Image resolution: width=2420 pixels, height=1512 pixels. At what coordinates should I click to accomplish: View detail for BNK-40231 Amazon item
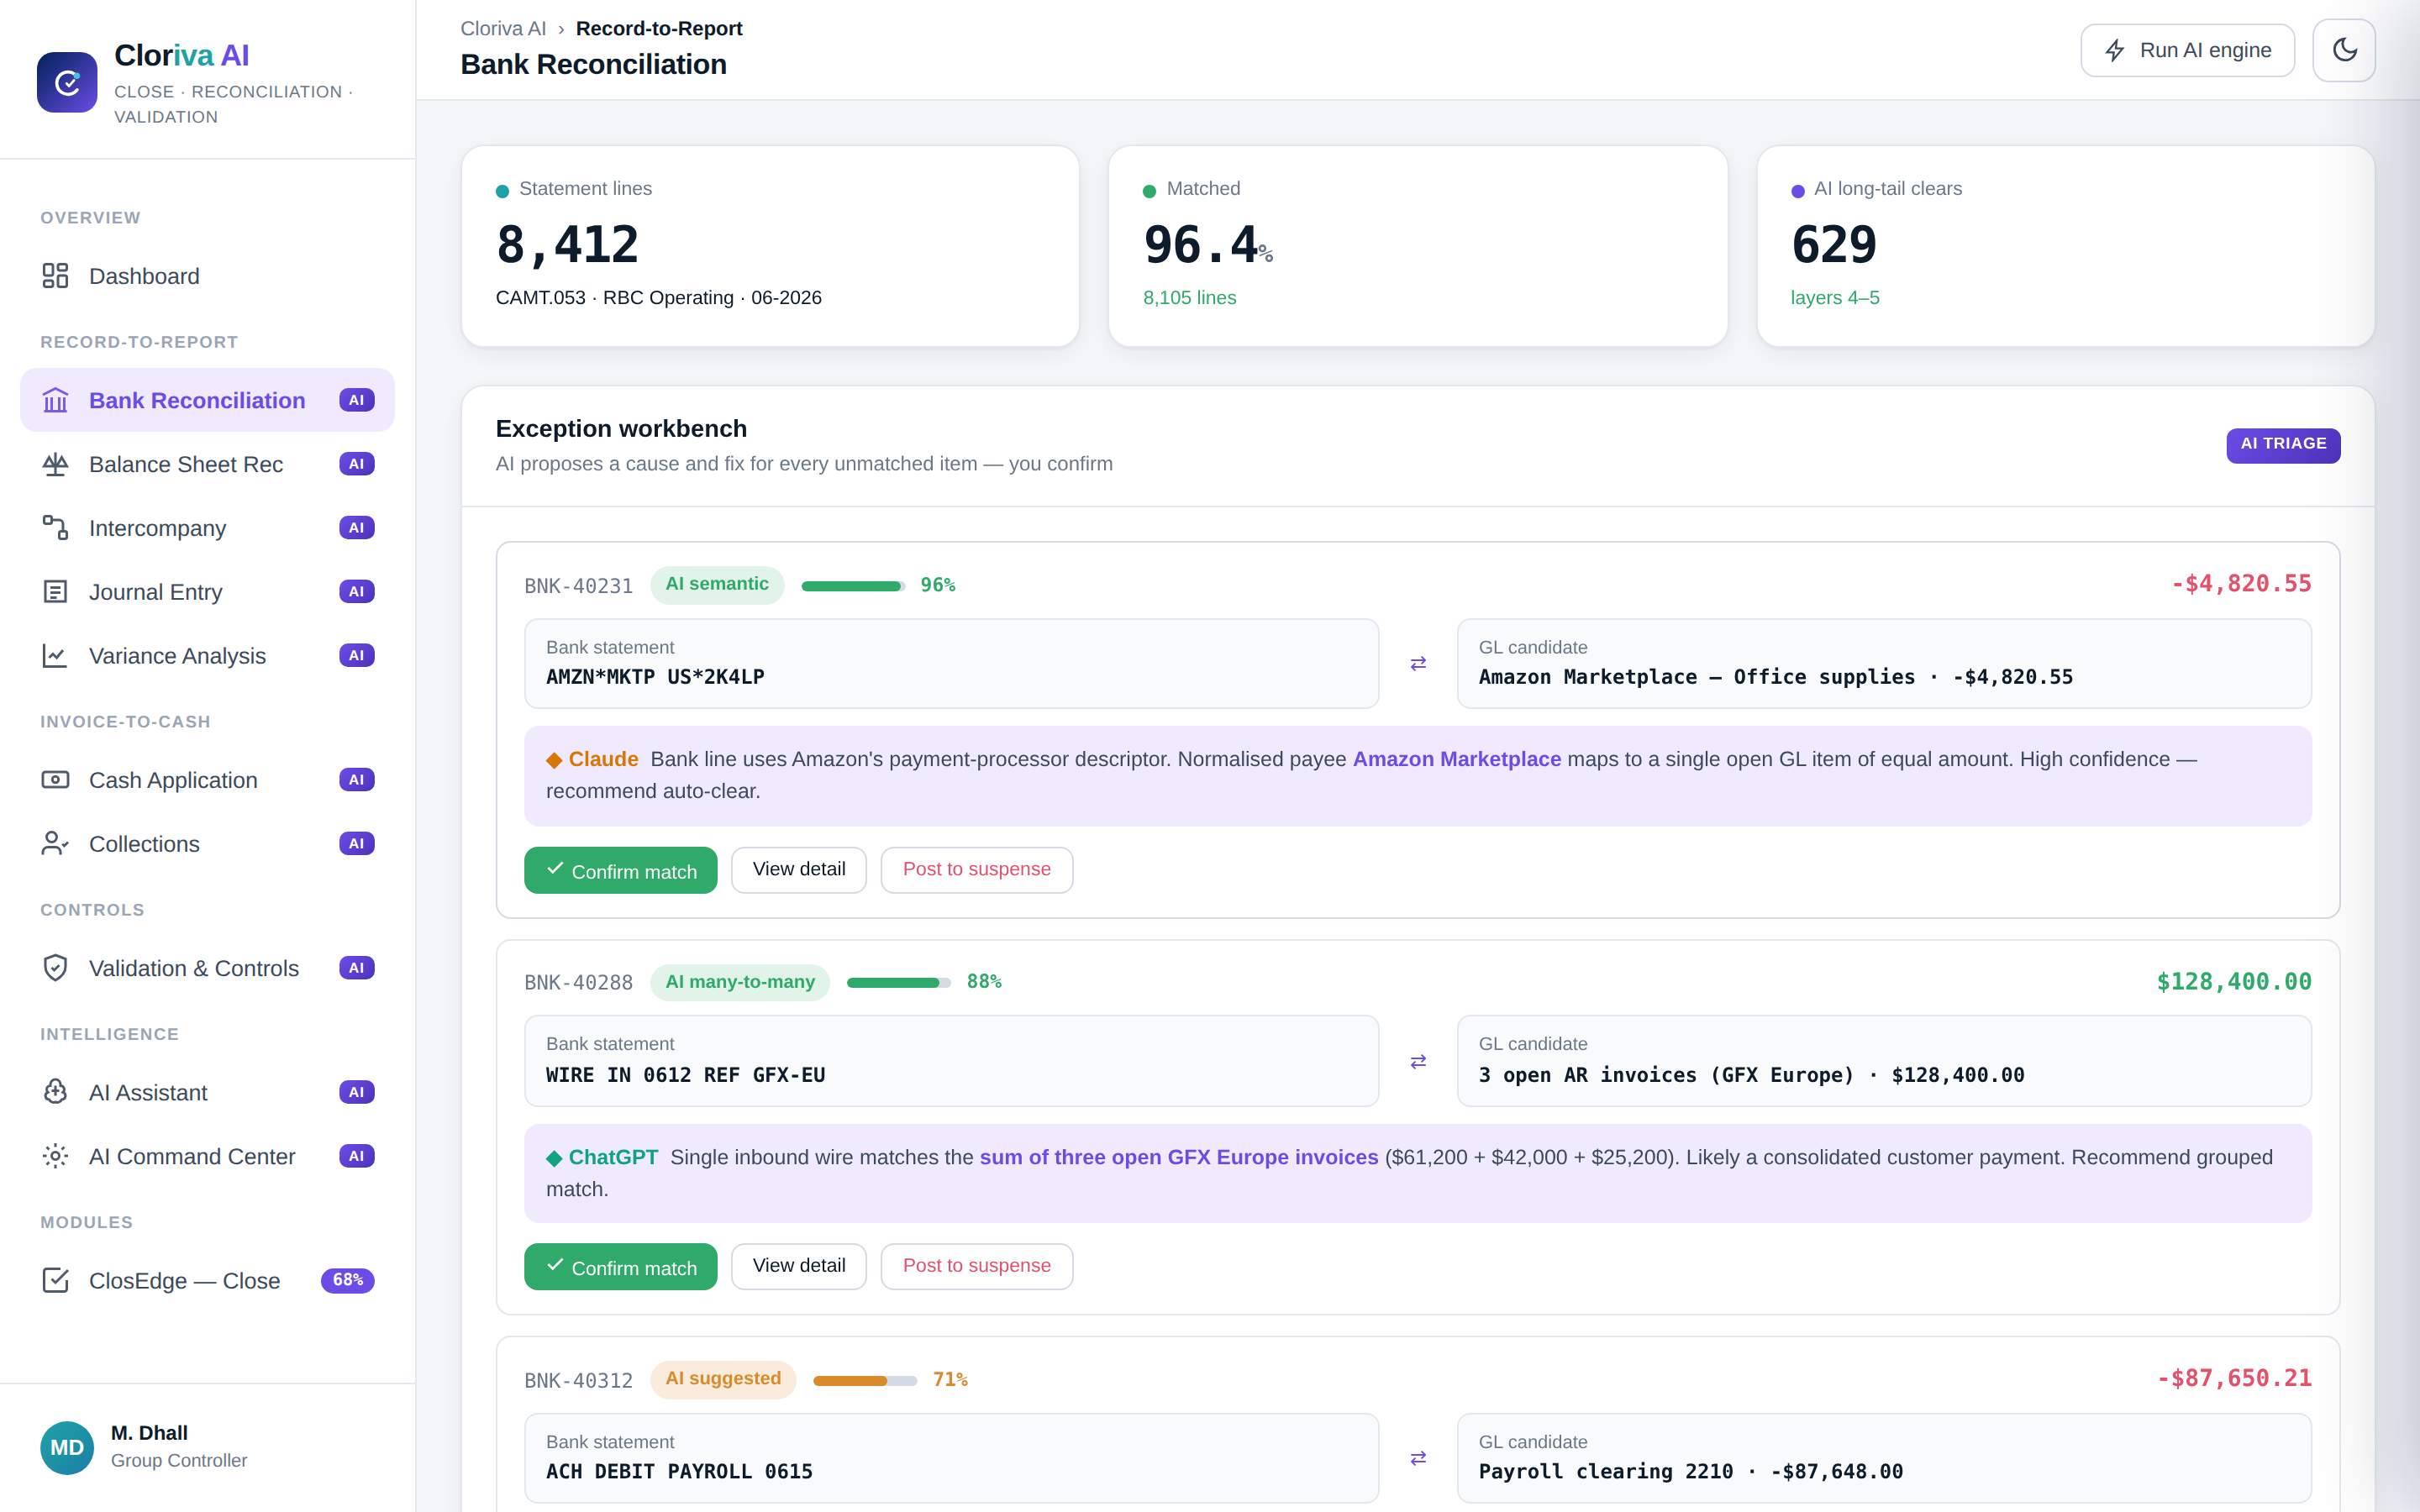pyautogui.click(x=798, y=870)
